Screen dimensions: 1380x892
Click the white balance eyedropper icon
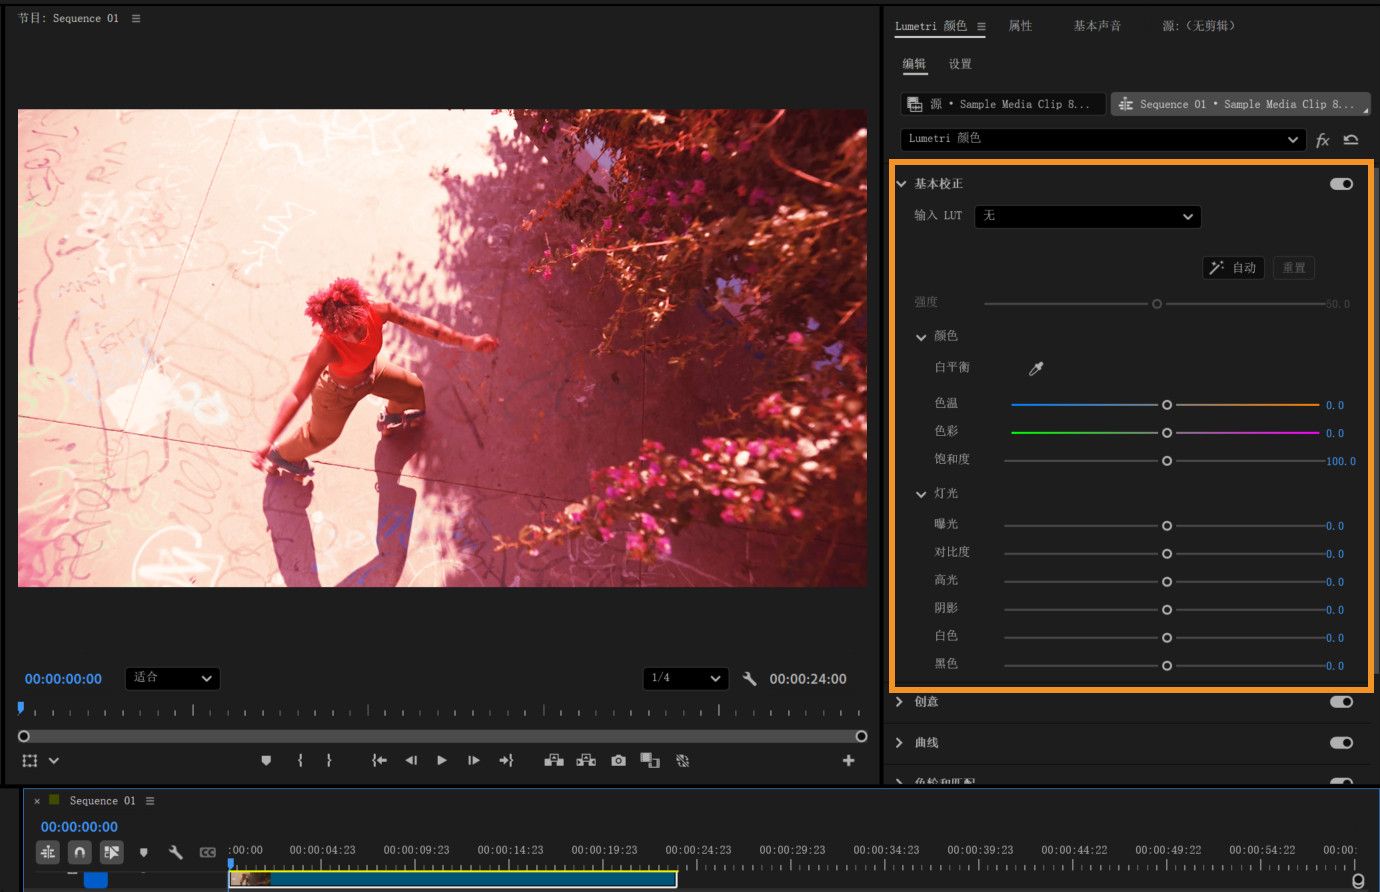point(1036,368)
